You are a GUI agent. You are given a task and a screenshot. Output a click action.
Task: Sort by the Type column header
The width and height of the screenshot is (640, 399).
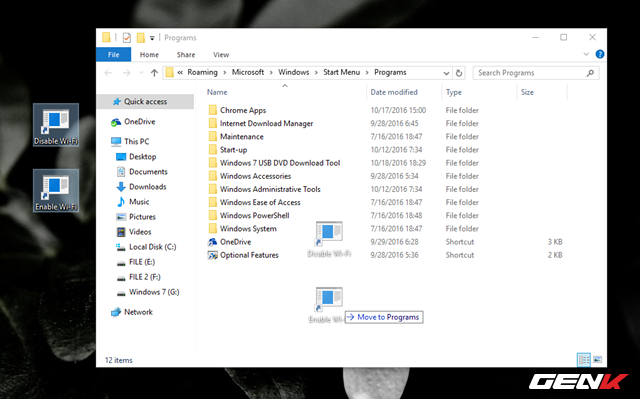(x=453, y=92)
